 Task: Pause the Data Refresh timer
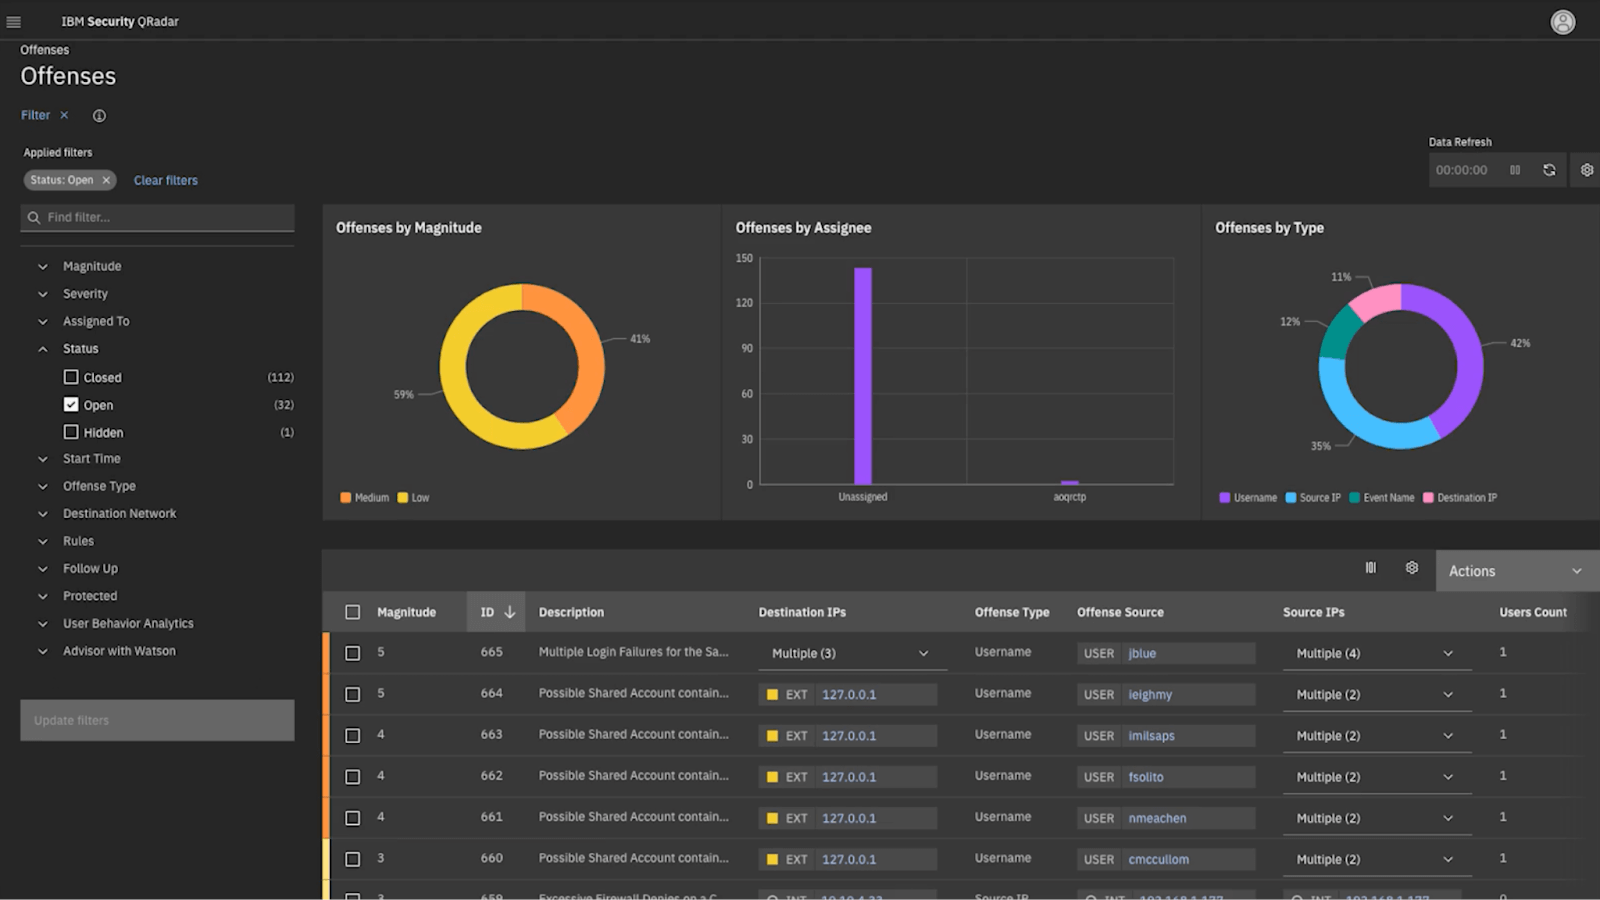tap(1515, 170)
